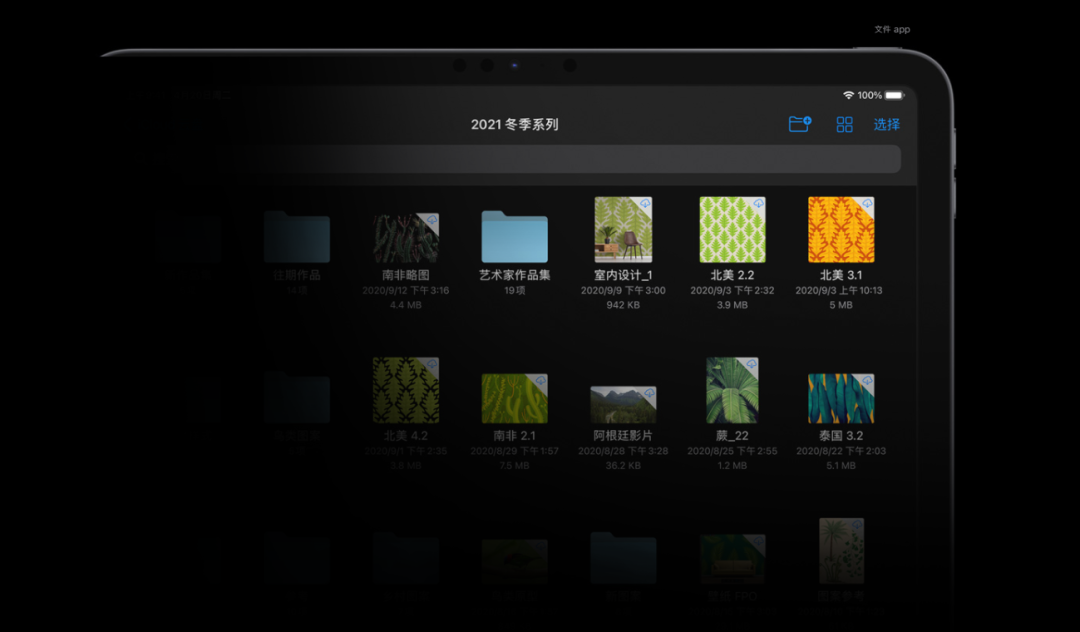
Task: Click the 北美 3.1 file name
Action: (841, 275)
